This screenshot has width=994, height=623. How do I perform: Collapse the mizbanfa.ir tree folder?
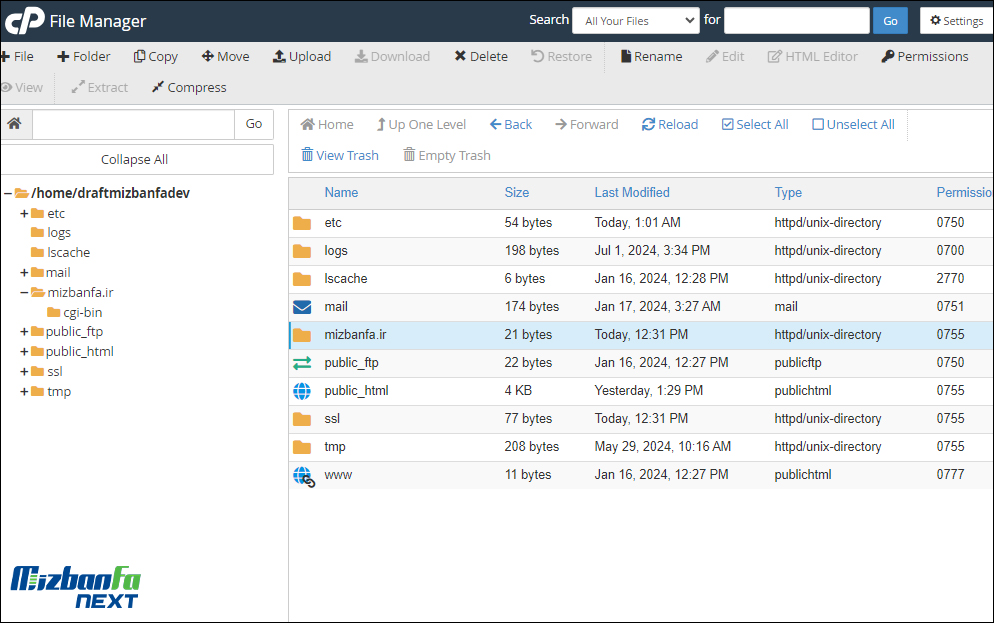point(24,292)
